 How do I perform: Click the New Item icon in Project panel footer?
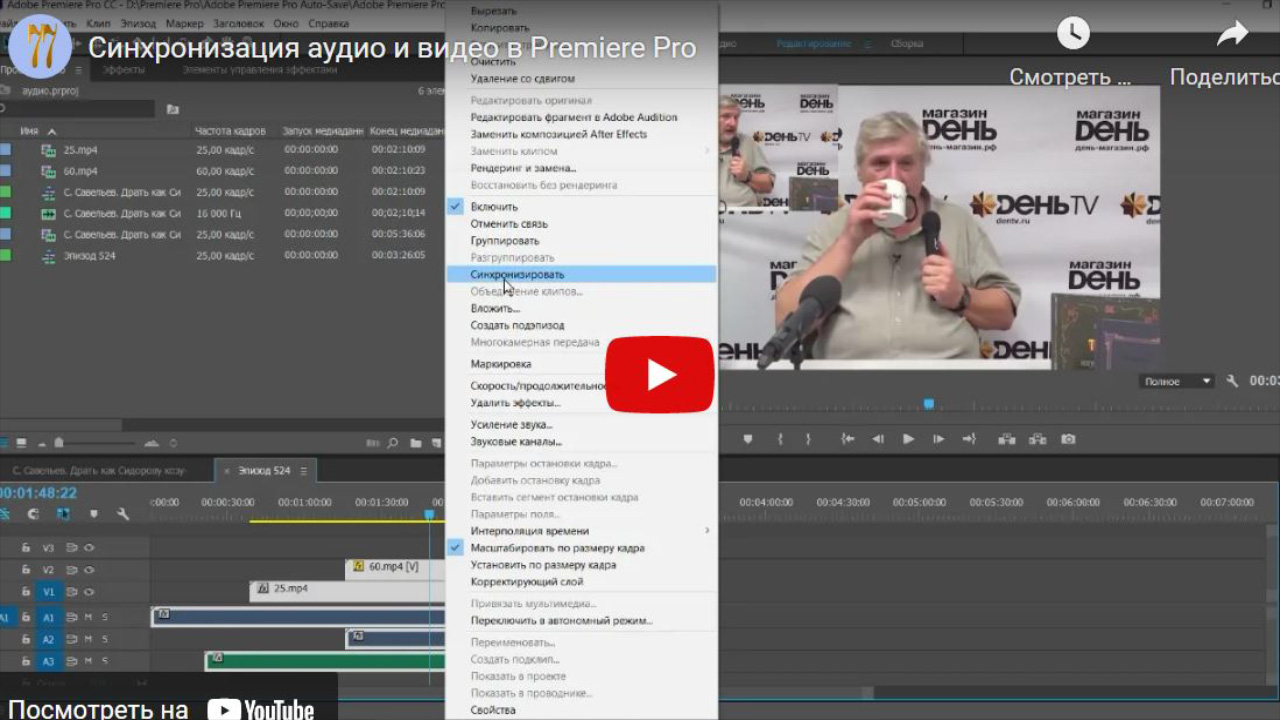(x=436, y=443)
